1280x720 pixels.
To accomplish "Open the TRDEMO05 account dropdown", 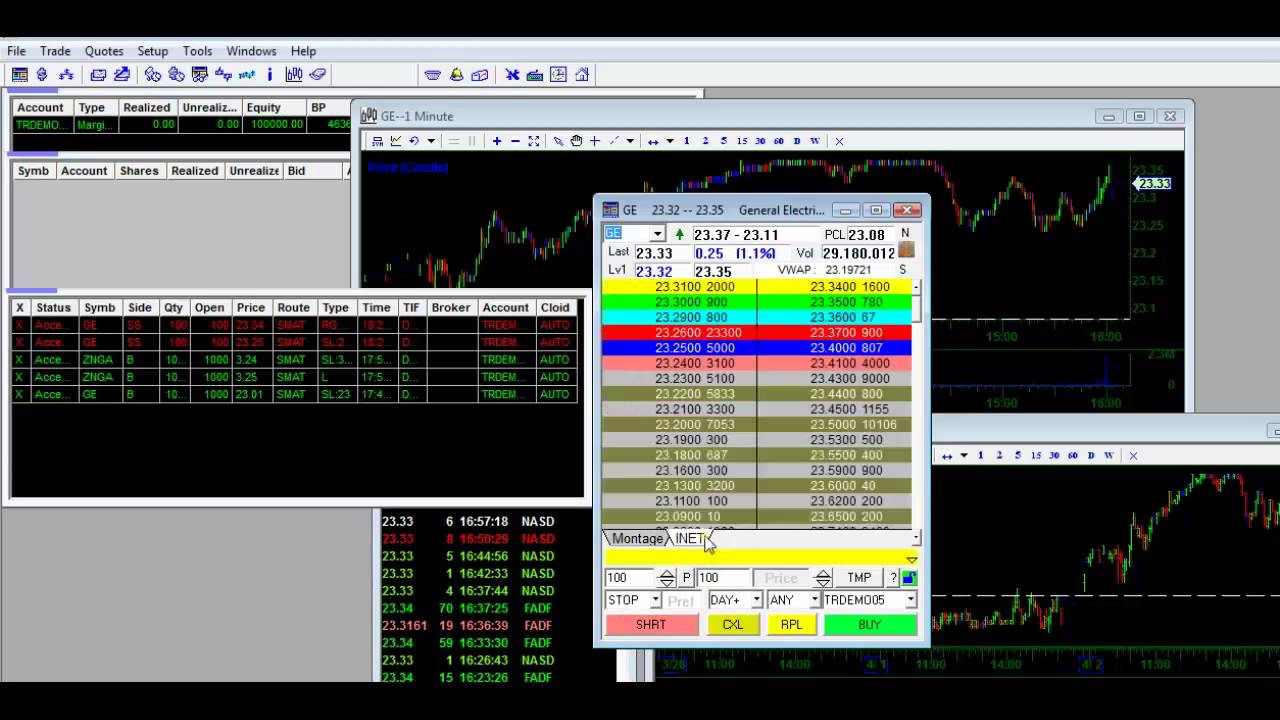I will click(910, 600).
